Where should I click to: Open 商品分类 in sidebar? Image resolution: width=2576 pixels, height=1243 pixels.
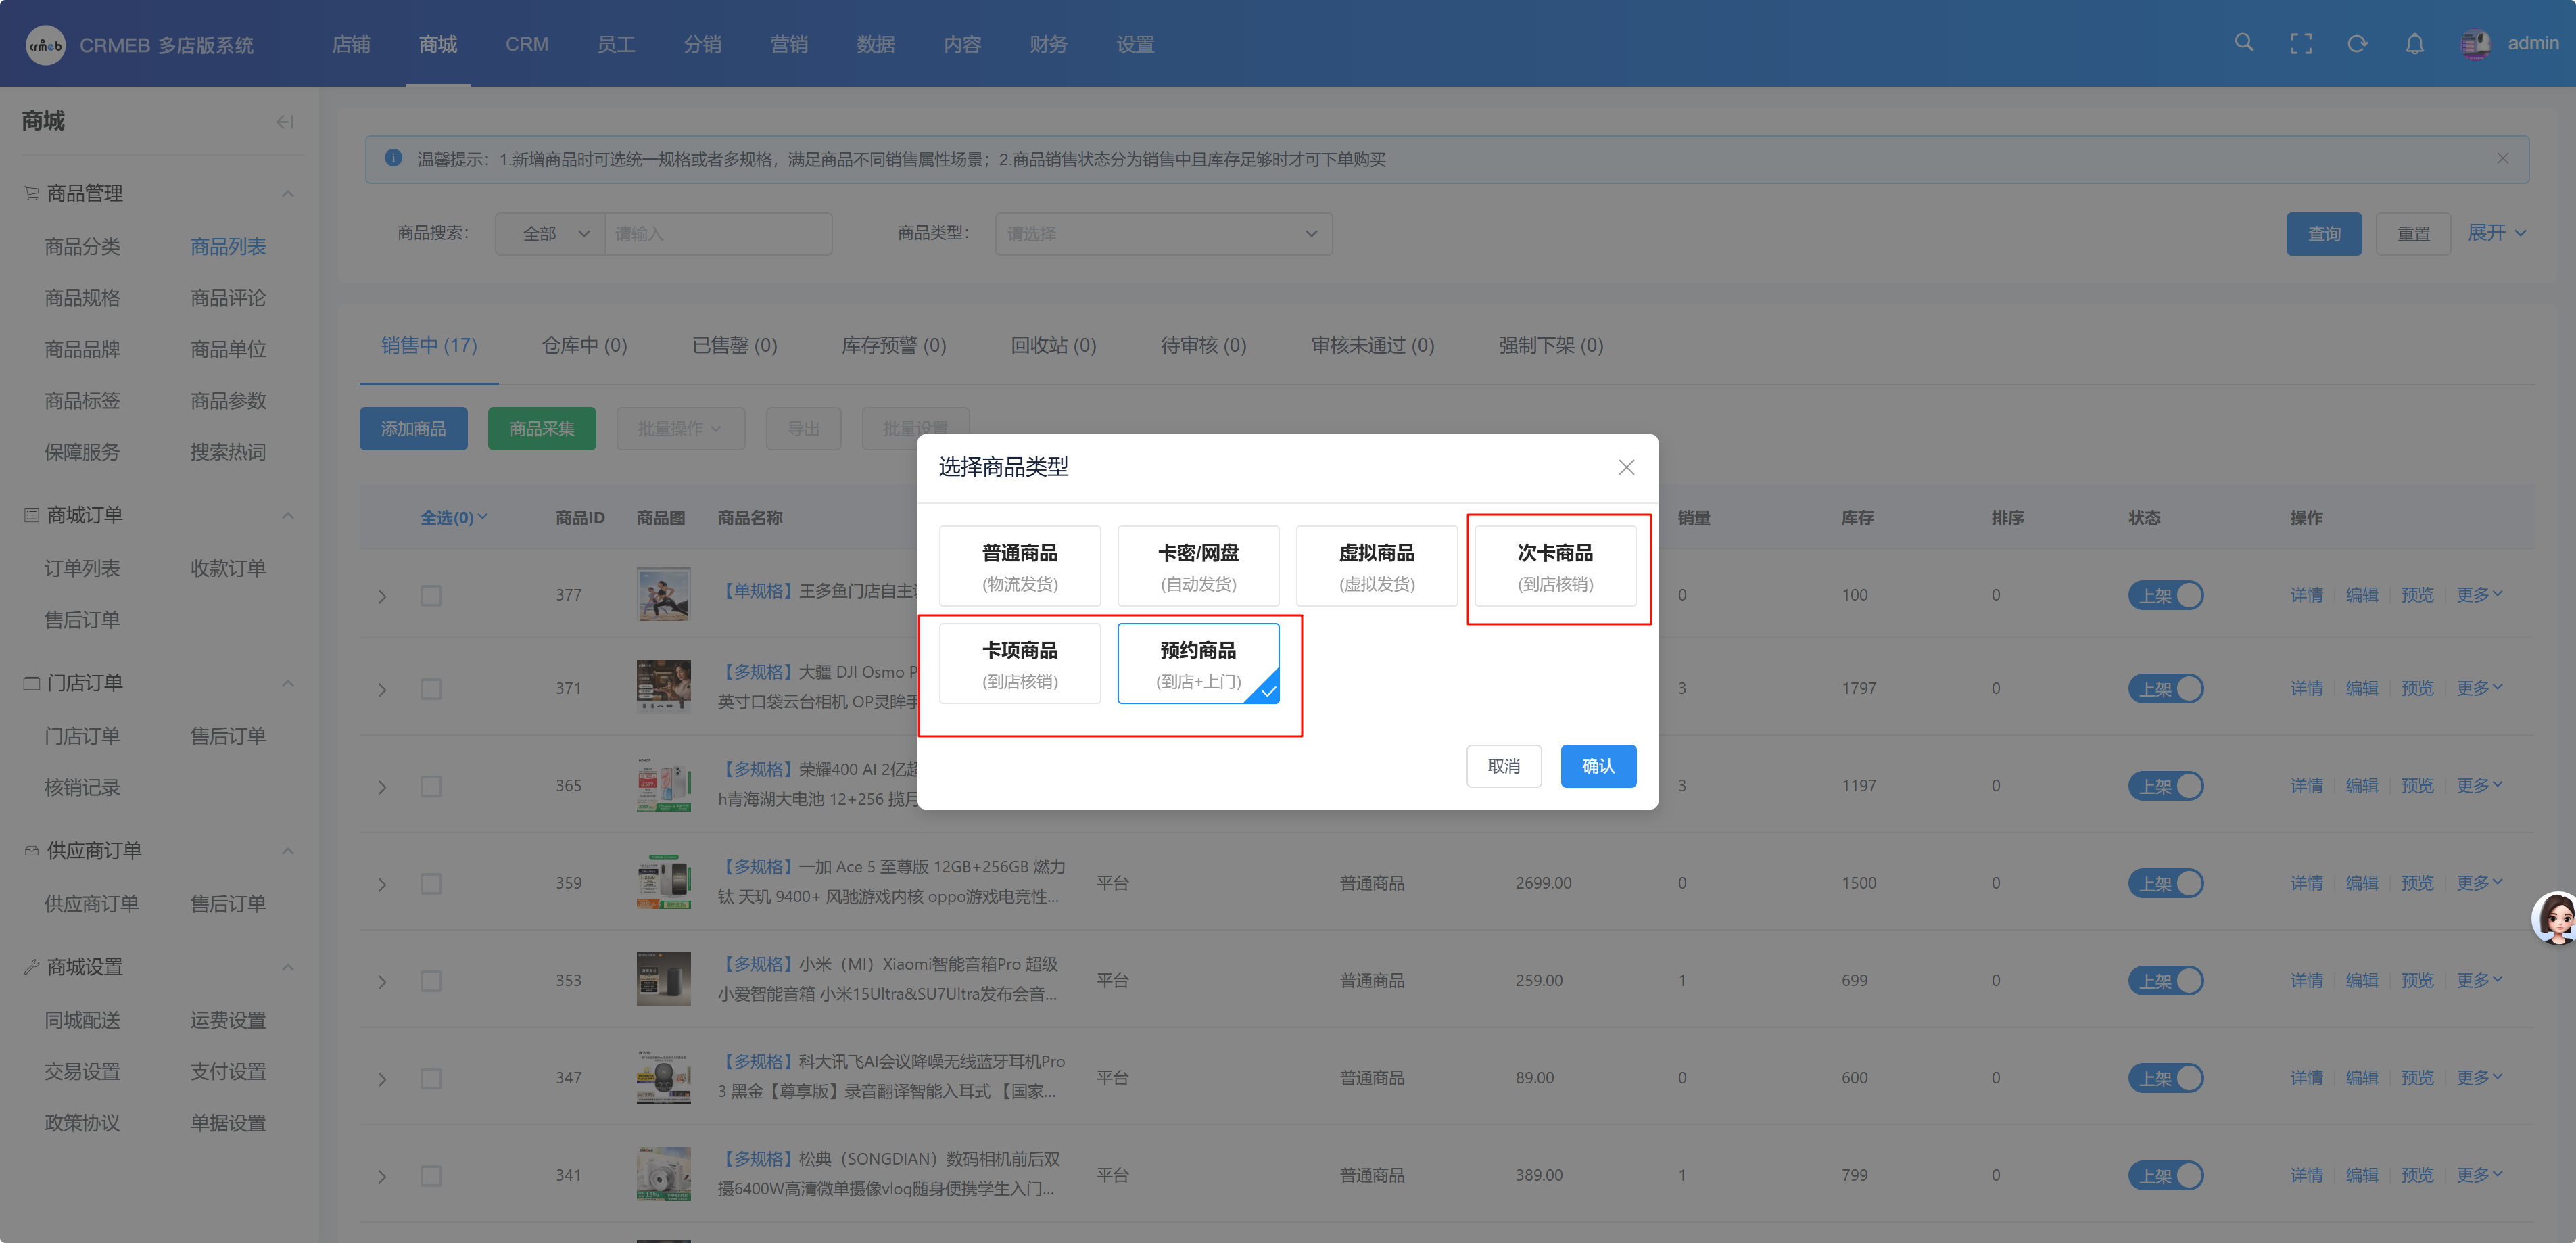[82, 246]
